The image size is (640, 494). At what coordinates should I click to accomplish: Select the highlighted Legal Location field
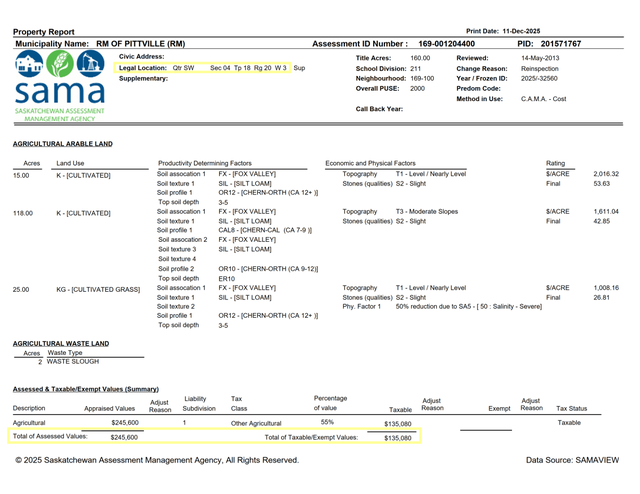[x=212, y=67]
